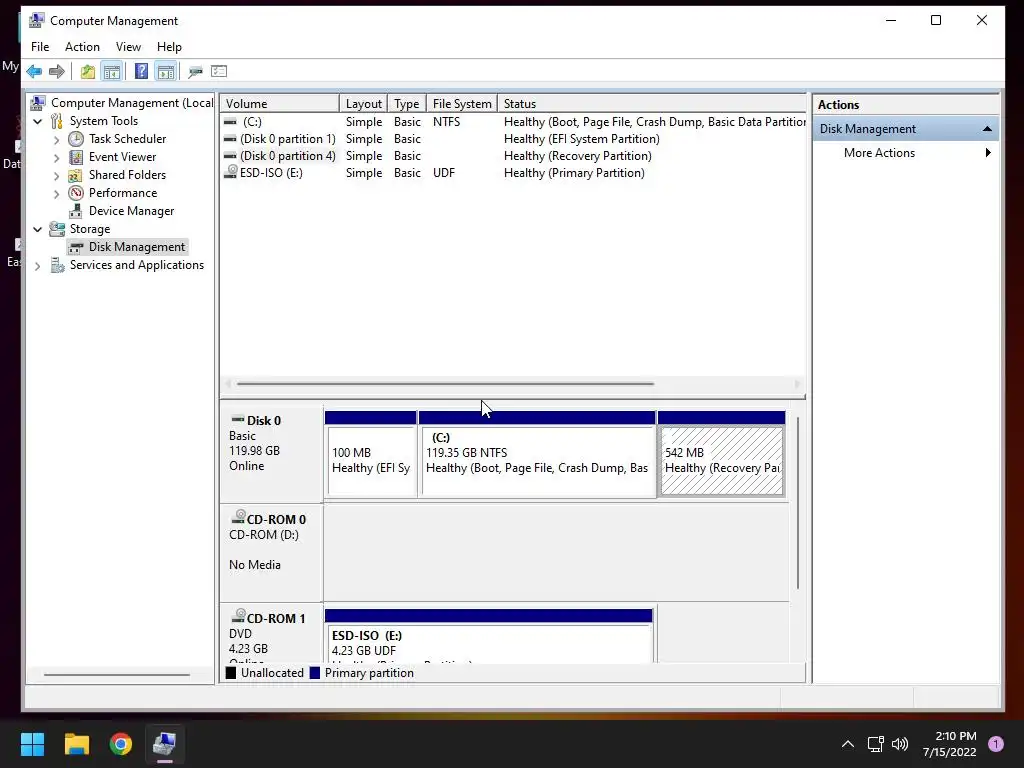Viewport: 1024px width, 768px height.
Task: Select the (Disk 0 partition 4) row
Action: [x=513, y=156]
